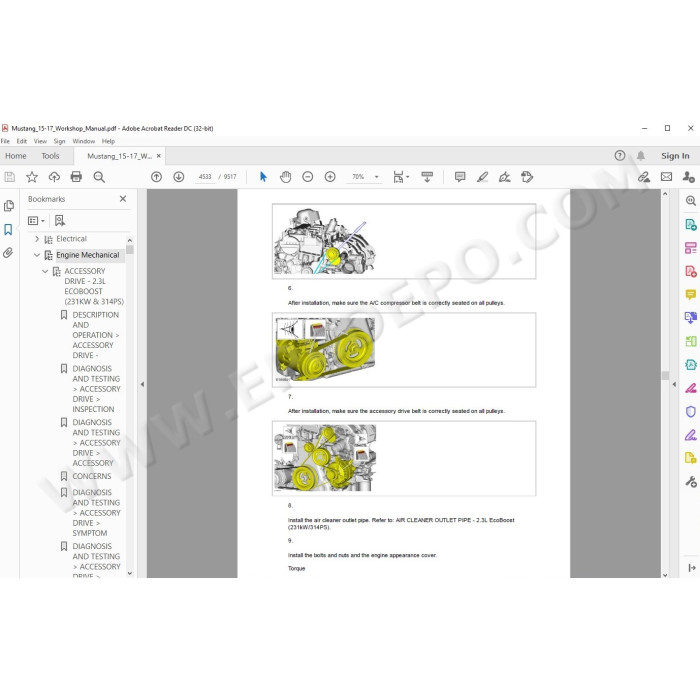Click the Save file icon
The image size is (700, 700).
[9, 177]
